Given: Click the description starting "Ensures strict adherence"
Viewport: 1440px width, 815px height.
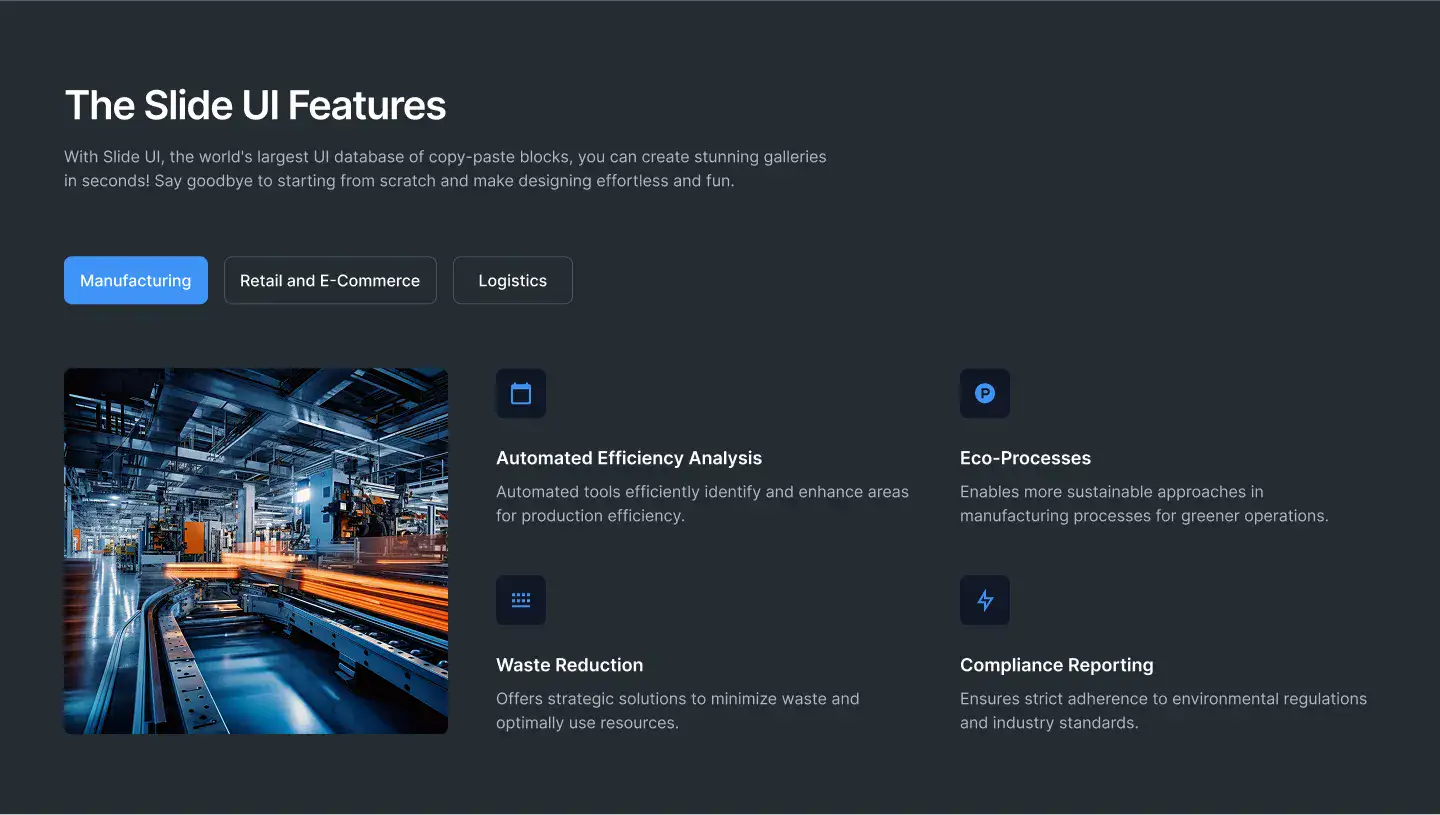Looking at the screenshot, I should pyautogui.click(x=1163, y=711).
